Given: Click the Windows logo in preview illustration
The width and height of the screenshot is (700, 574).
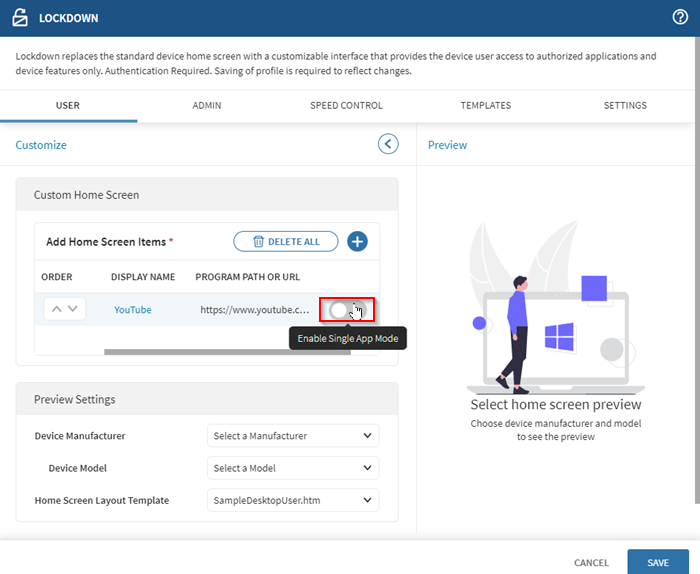Looking at the screenshot, I should [x=557, y=336].
